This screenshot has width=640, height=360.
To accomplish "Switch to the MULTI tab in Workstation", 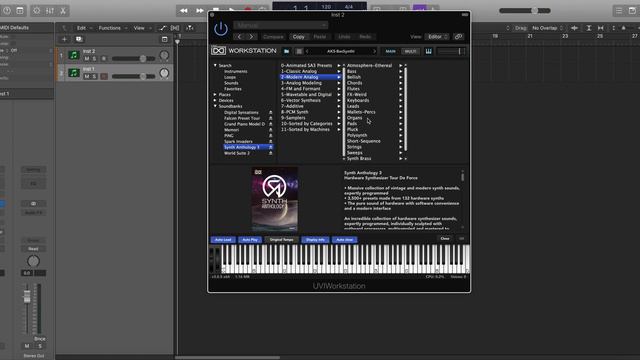I will (x=410, y=51).
